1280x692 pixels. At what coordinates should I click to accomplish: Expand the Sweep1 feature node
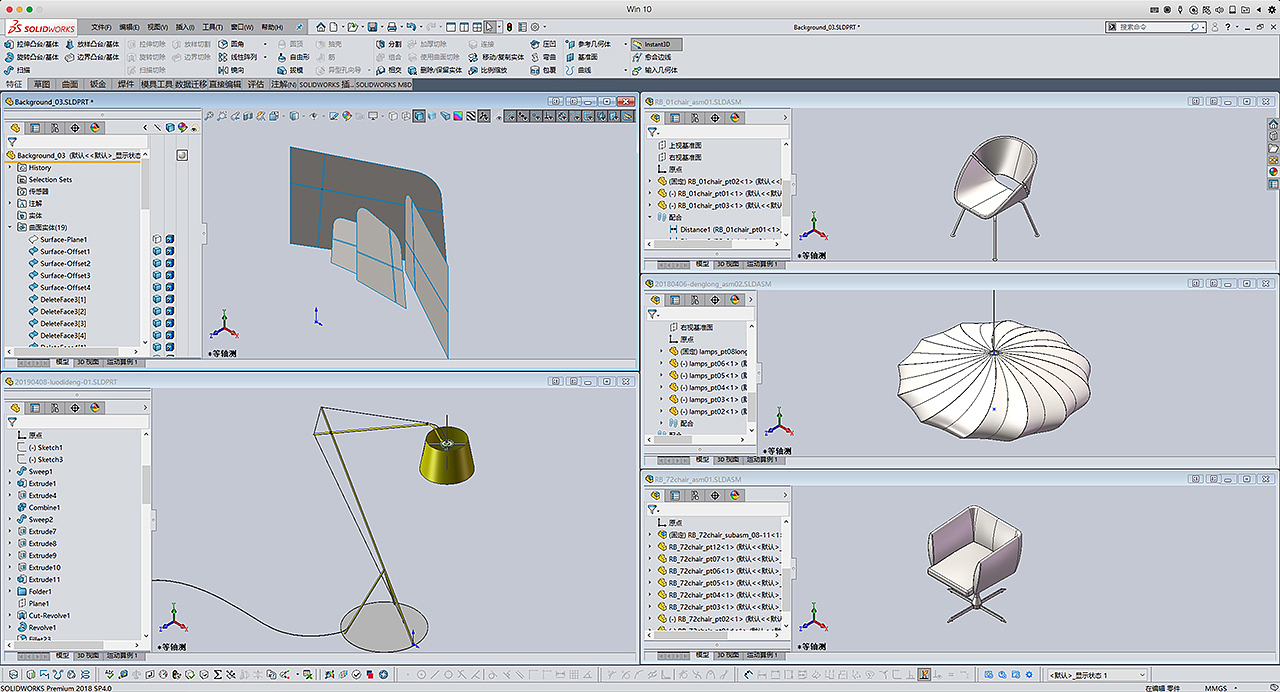click(x=10, y=472)
